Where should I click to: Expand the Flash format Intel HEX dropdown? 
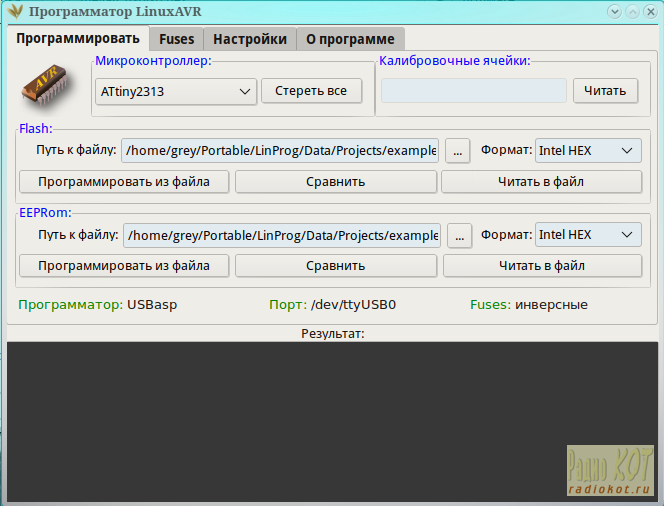588,151
